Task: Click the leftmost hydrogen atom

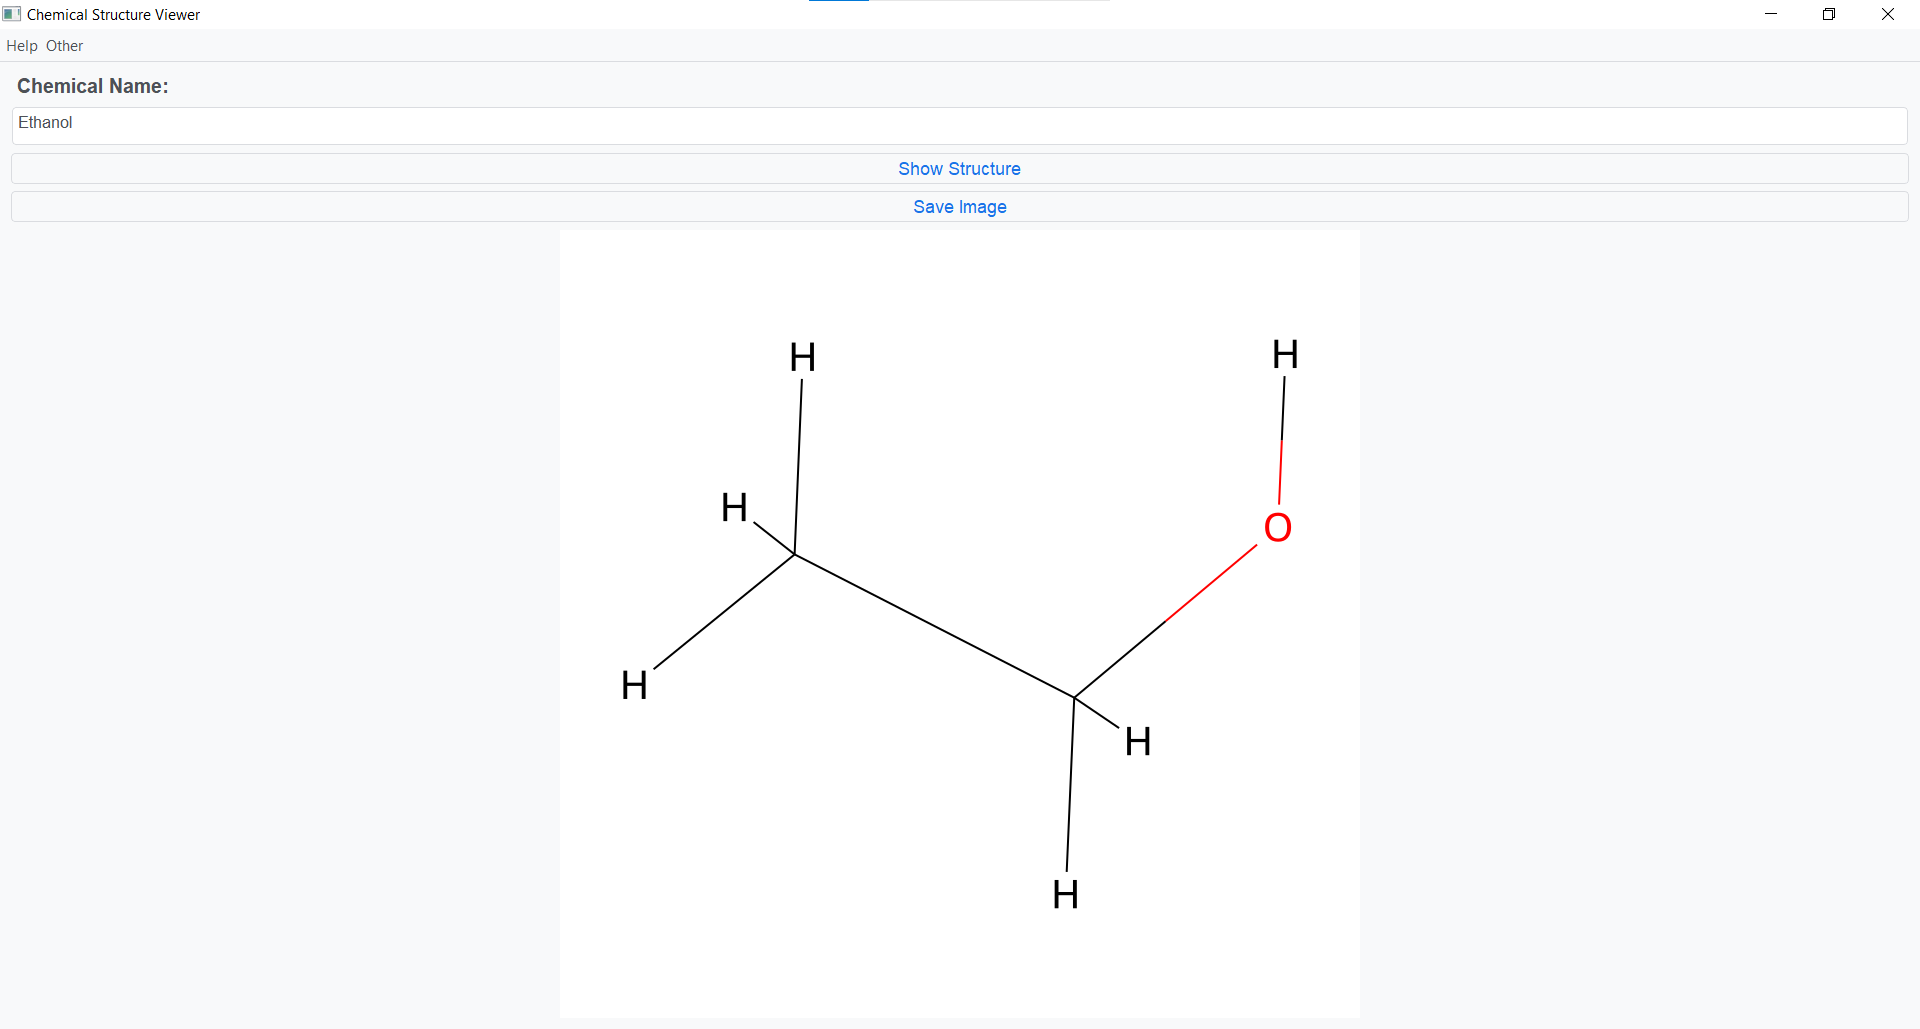Action: tap(634, 685)
